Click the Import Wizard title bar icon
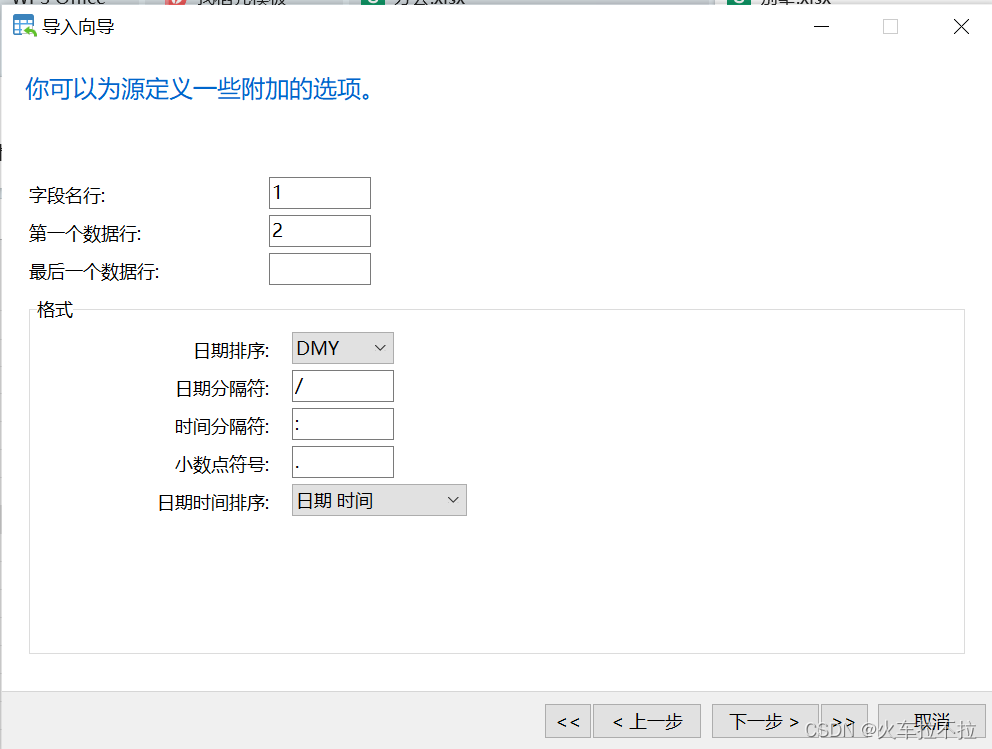 (24, 26)
